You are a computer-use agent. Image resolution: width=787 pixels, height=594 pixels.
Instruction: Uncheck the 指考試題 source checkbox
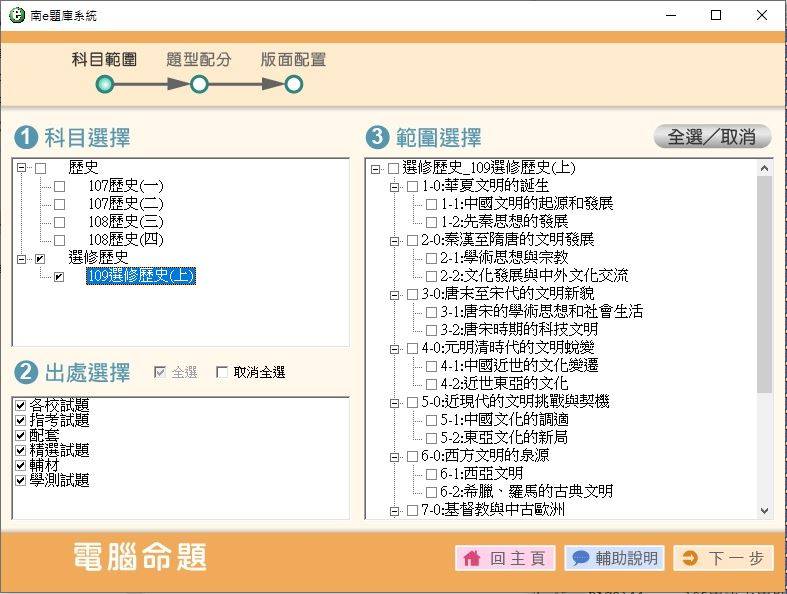21,420
